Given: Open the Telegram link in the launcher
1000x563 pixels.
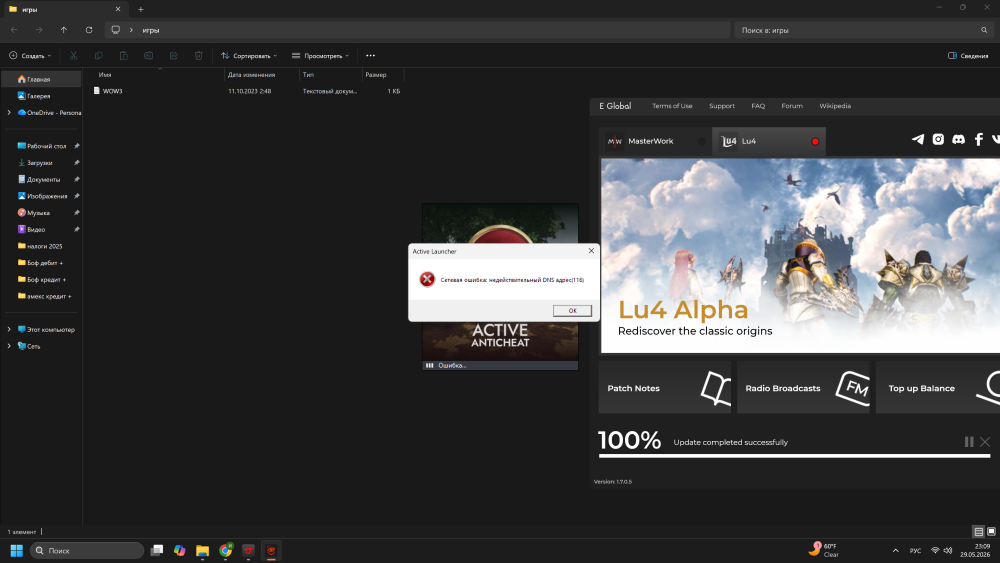Looking at the screenshot, I should click(918, 139).
